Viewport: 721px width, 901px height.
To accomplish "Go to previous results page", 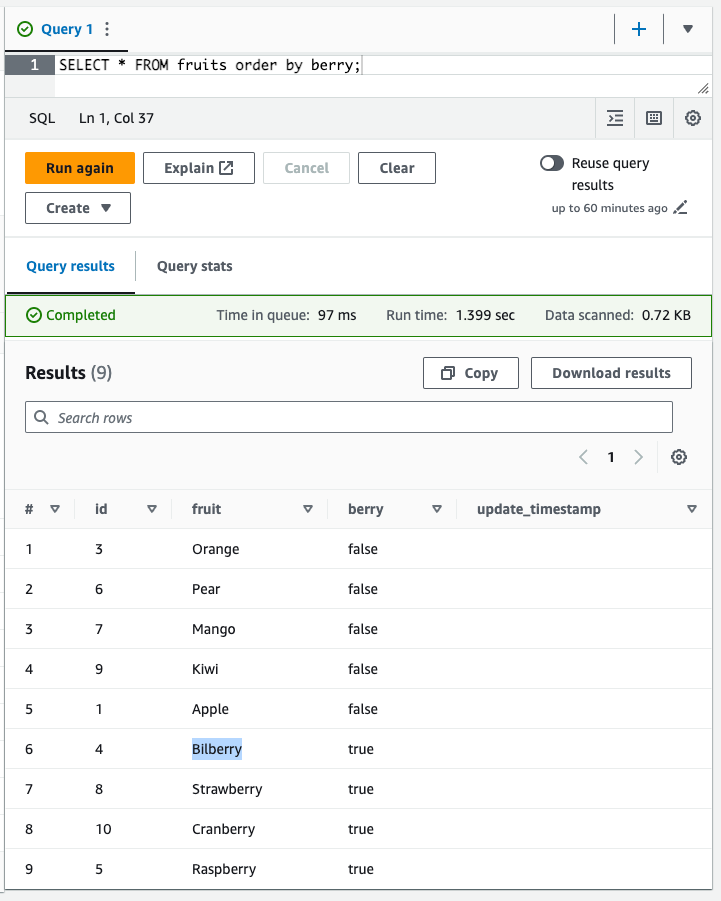I will tap(584, 457).
